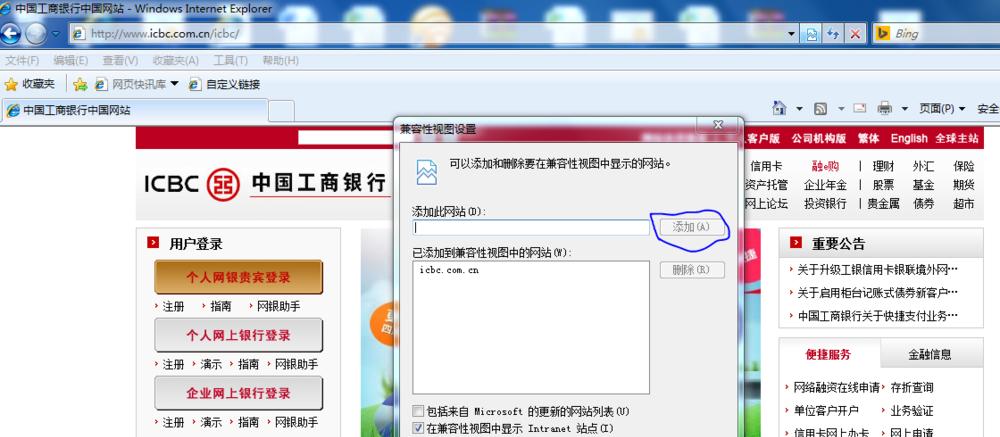Expand the Print dropdown arrow

[x=904, y=109]
